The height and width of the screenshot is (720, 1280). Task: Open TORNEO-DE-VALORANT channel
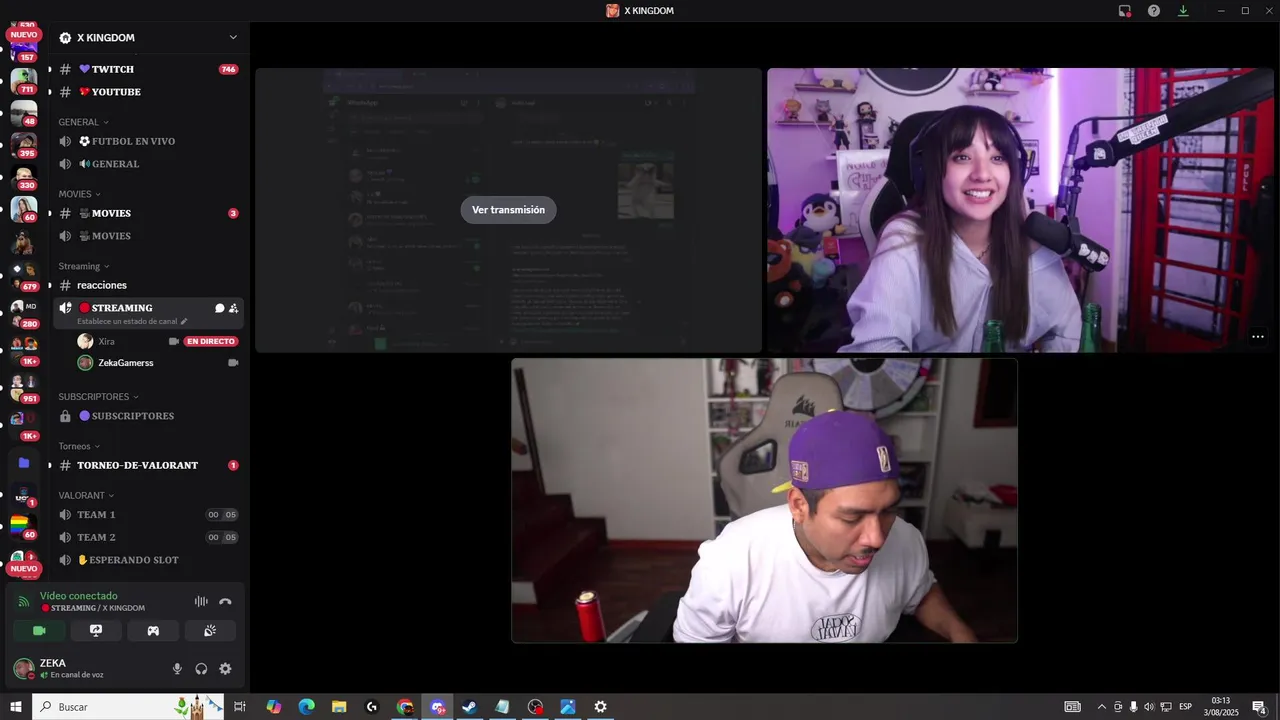pyautogui.click(x=148, y=465)
